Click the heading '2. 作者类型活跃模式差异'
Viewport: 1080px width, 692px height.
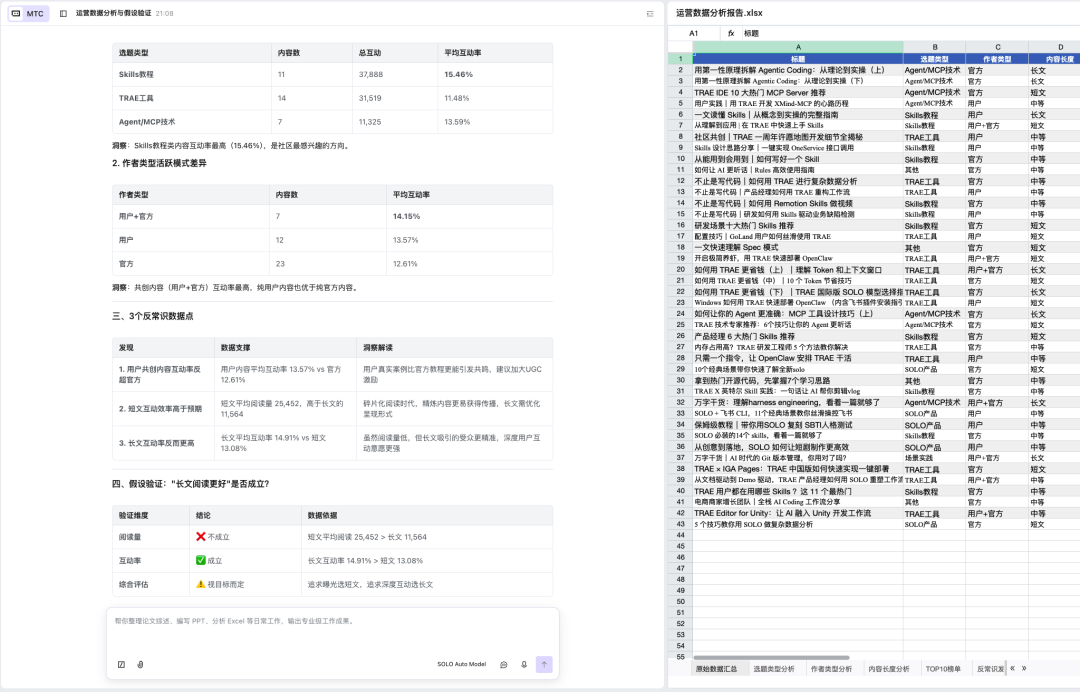click(159, 163)
